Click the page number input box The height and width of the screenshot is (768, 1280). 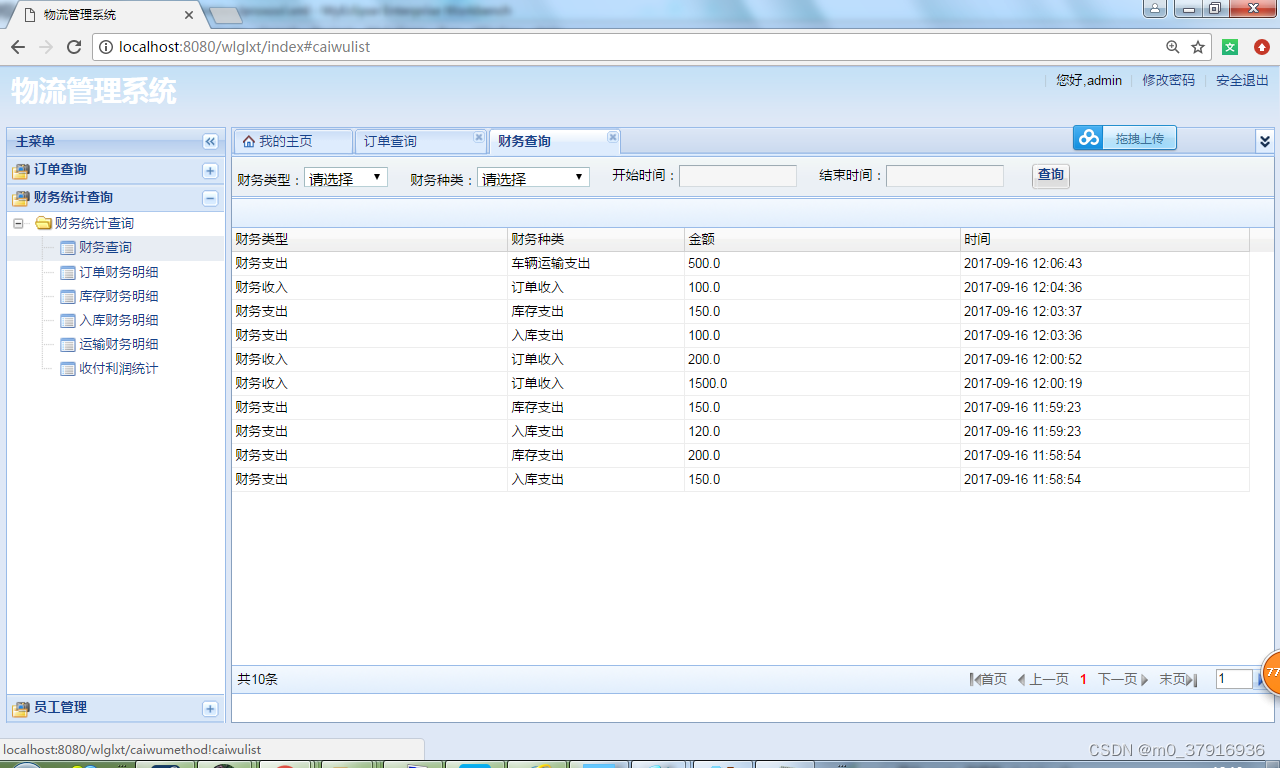pos(1234,679)
